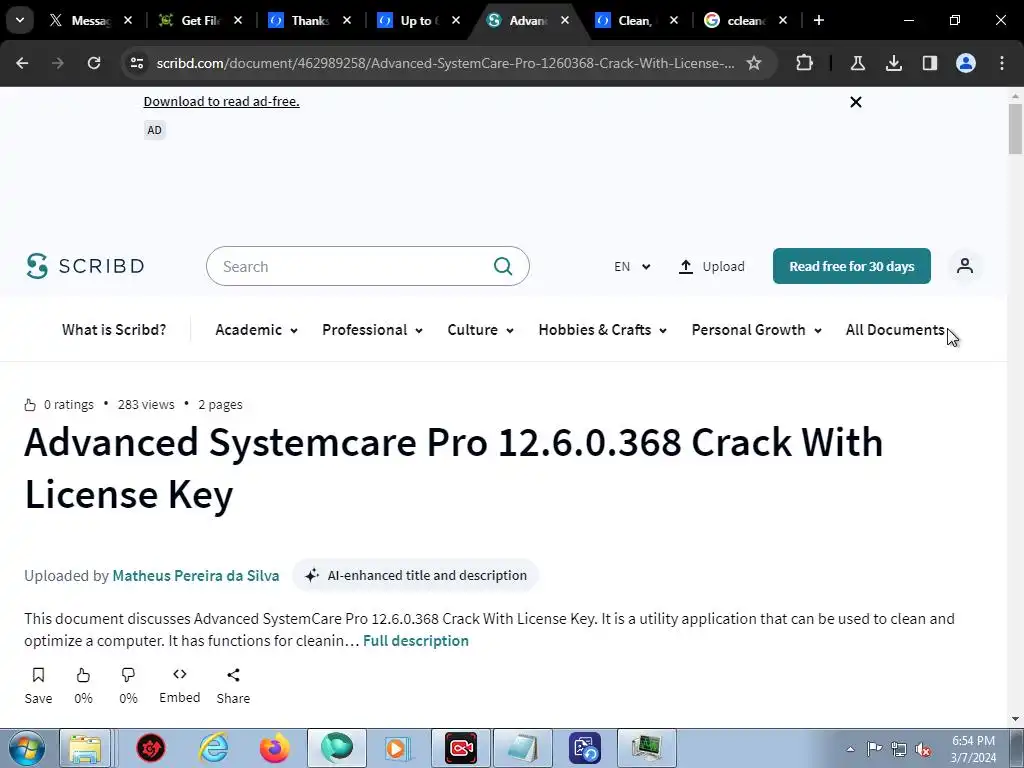
Task: Click the thumbs up rating icon
Action: coord(83,675)
